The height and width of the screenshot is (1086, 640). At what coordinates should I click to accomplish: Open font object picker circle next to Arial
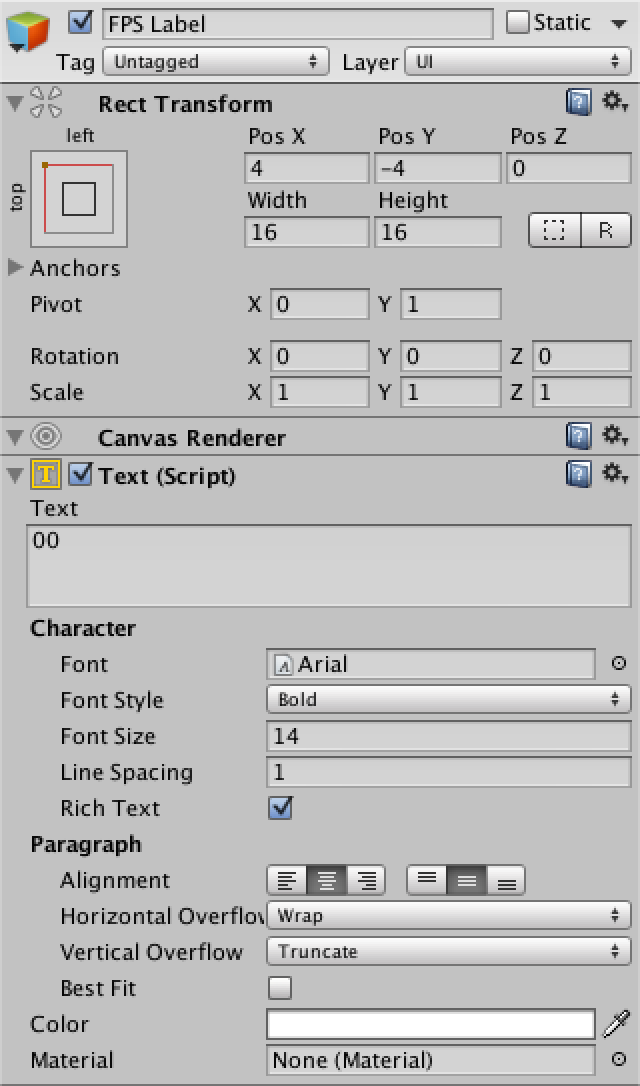tap(619, 663)
